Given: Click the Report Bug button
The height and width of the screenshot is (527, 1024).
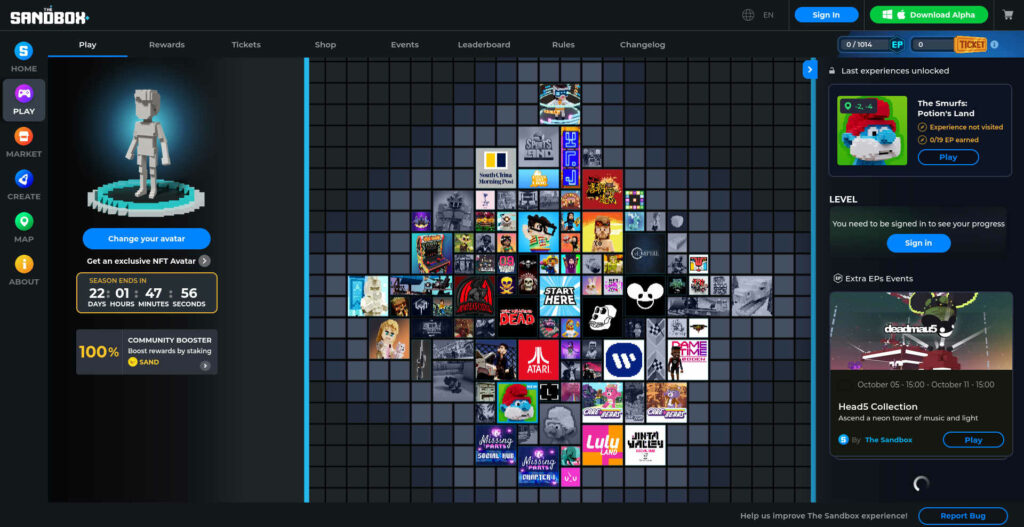Looking at the screenshot, I should click(963, 516).
